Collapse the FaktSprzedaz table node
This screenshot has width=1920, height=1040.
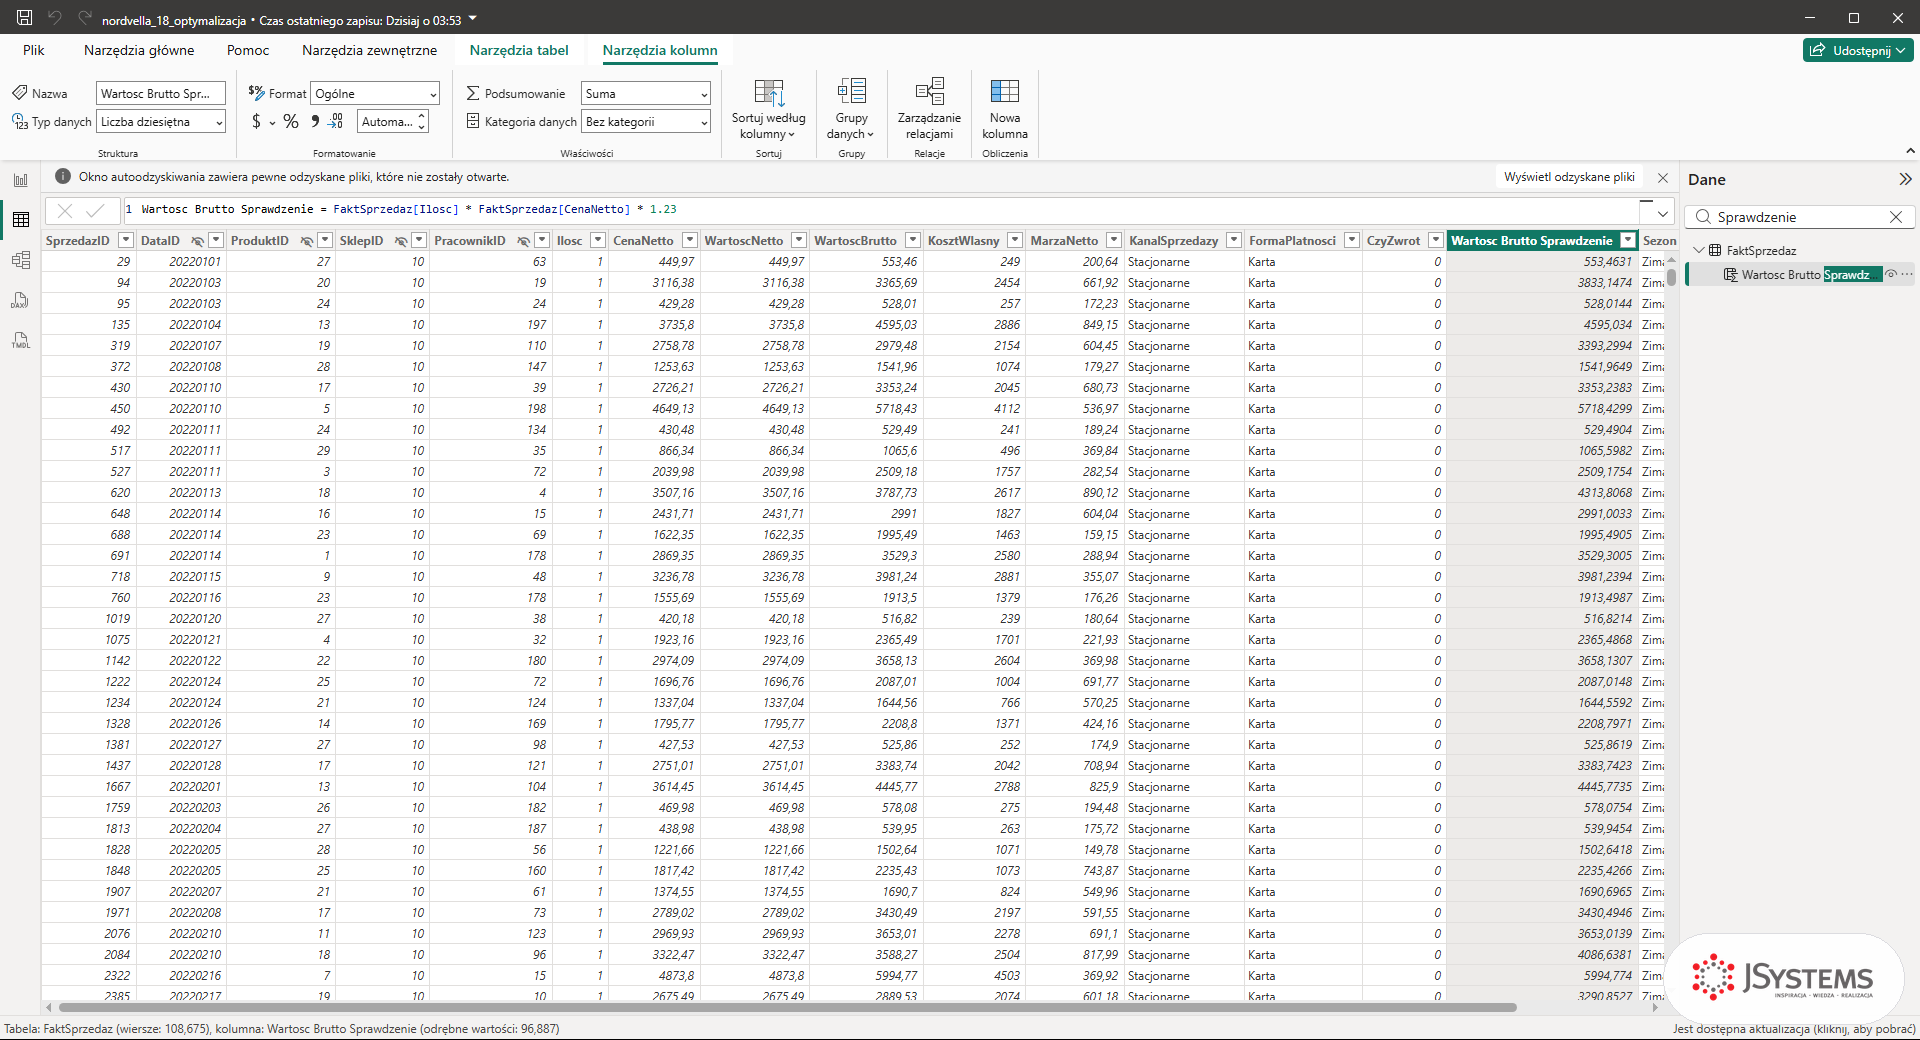pyautogui.click(x=1698, y=250)
